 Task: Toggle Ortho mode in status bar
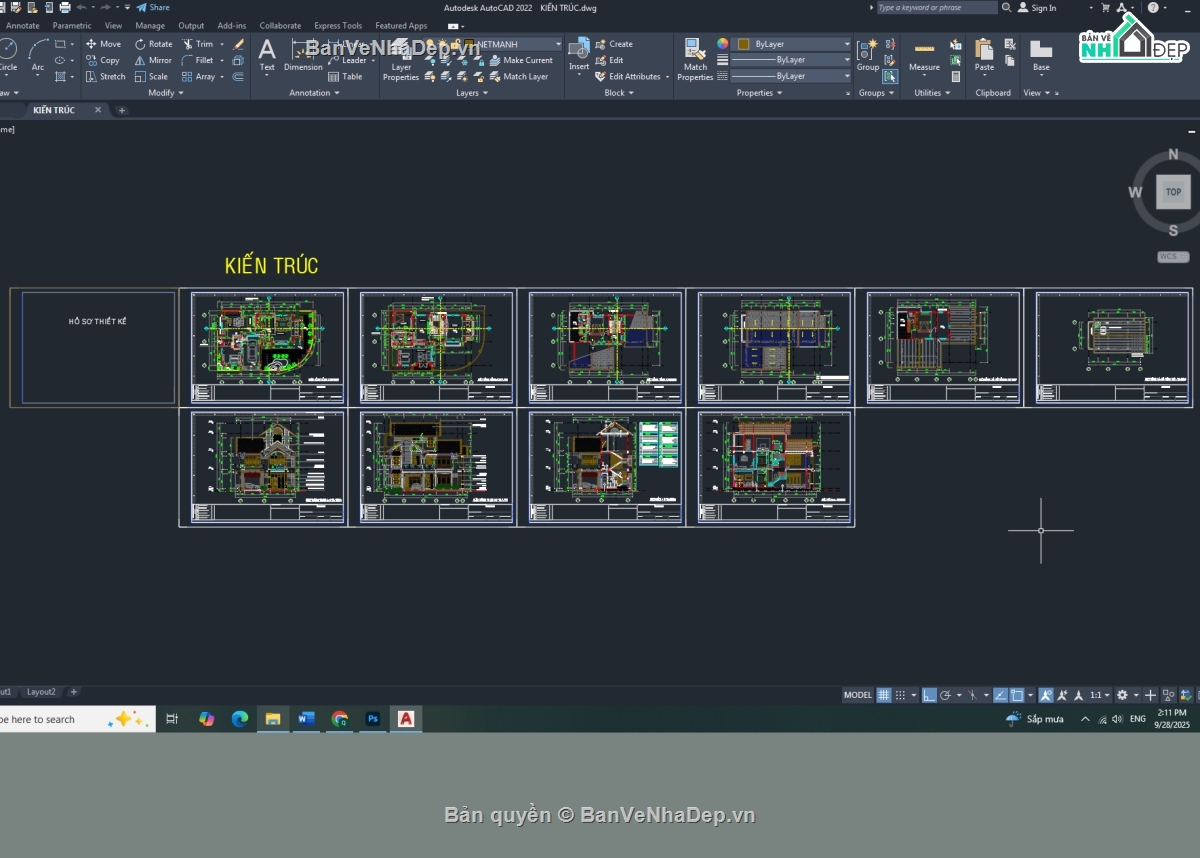[x=929, y=695]
